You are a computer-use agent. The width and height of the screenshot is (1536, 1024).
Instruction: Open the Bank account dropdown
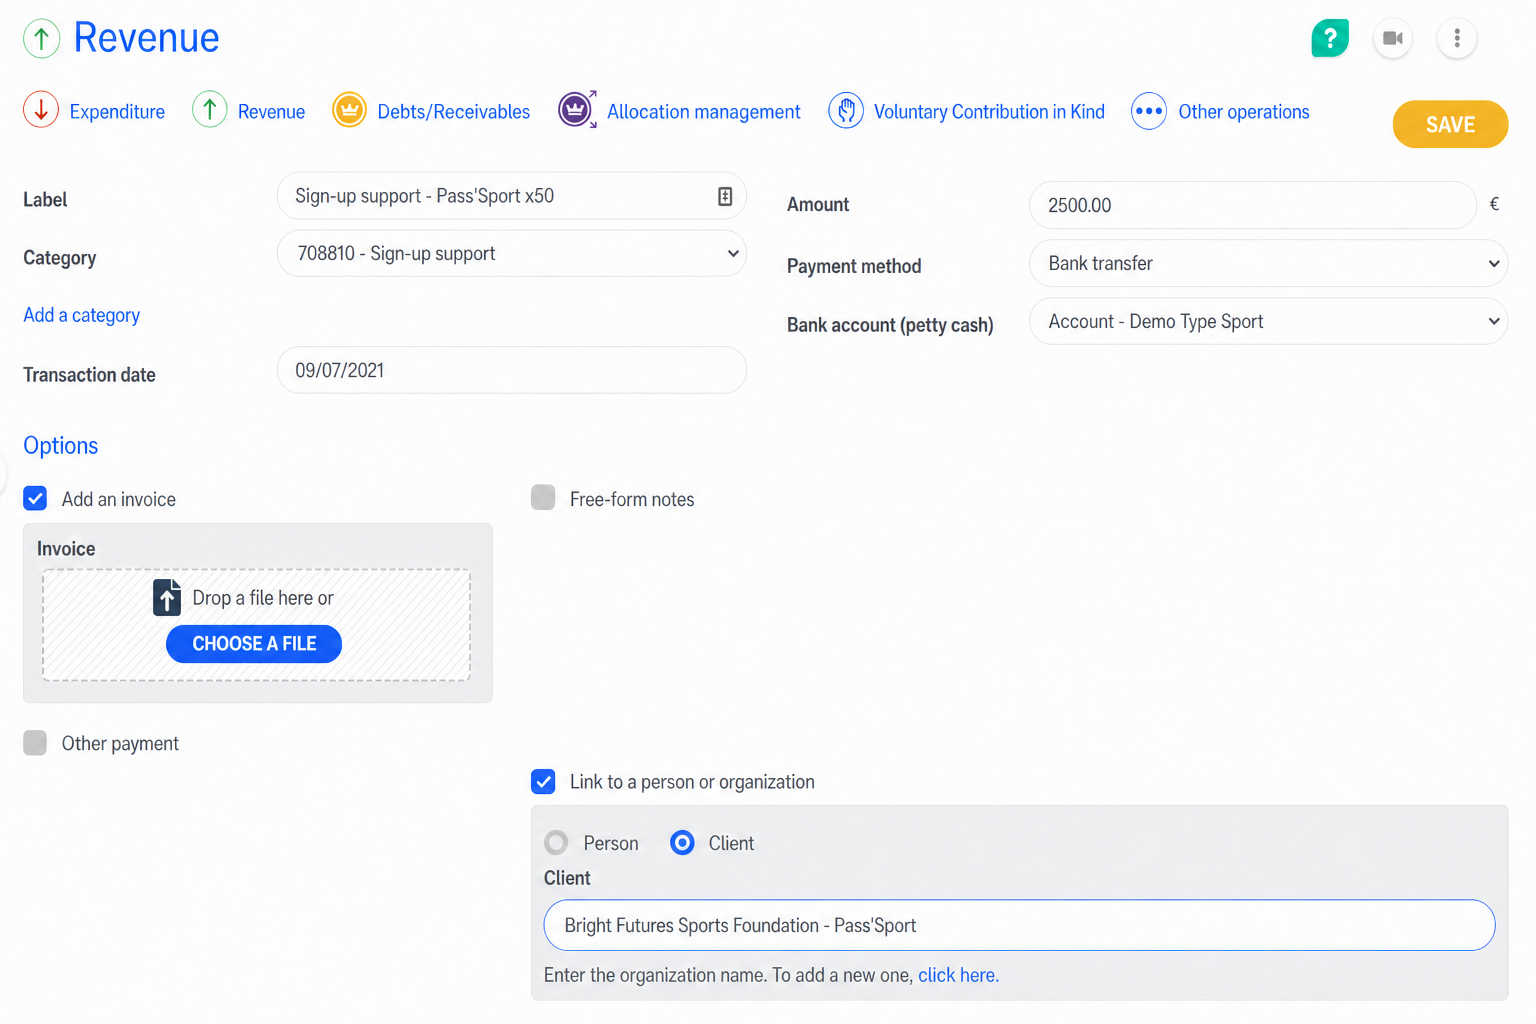click(1268, 321)
